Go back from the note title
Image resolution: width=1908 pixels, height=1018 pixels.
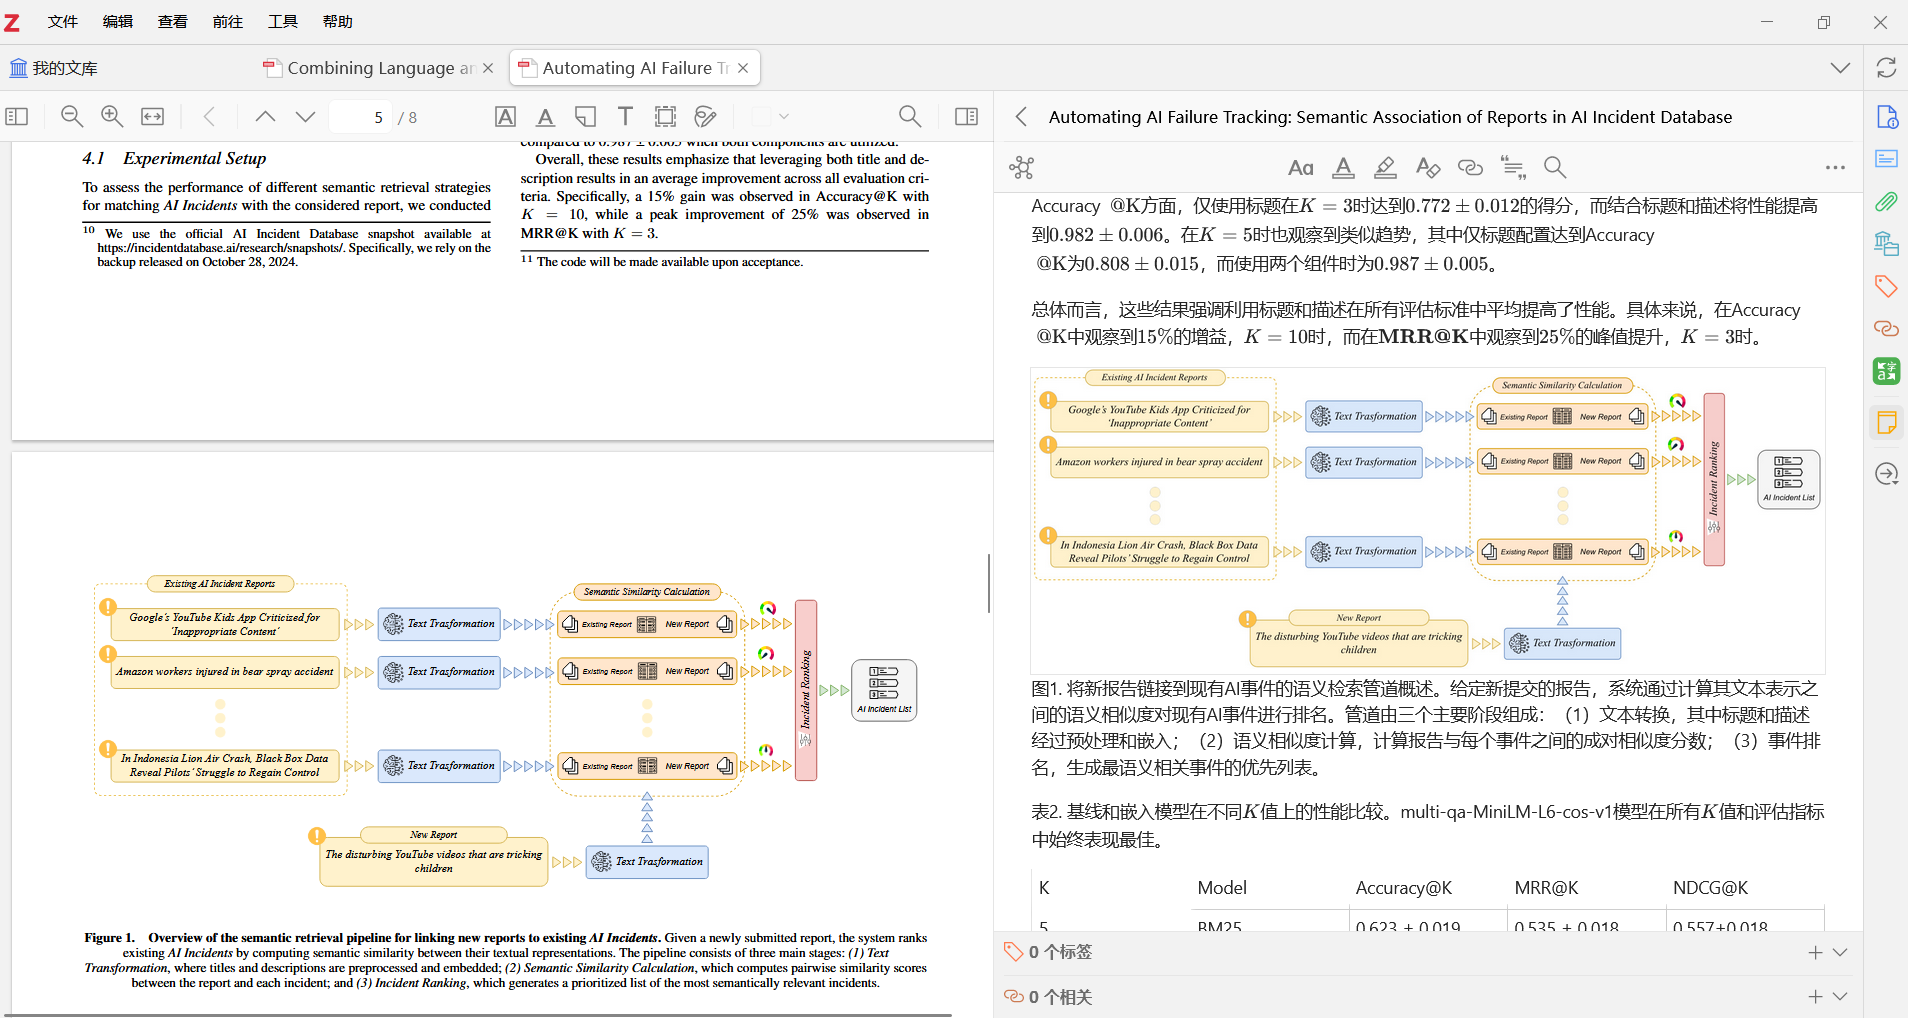point(1021,117)
